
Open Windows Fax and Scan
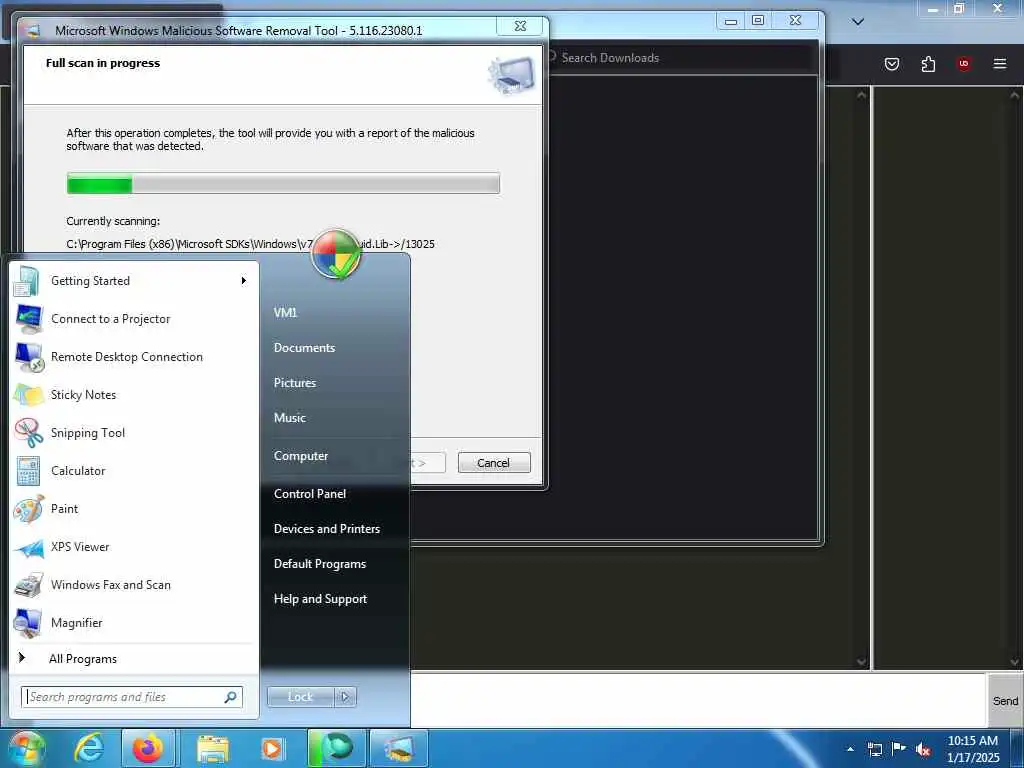[134, 584]
